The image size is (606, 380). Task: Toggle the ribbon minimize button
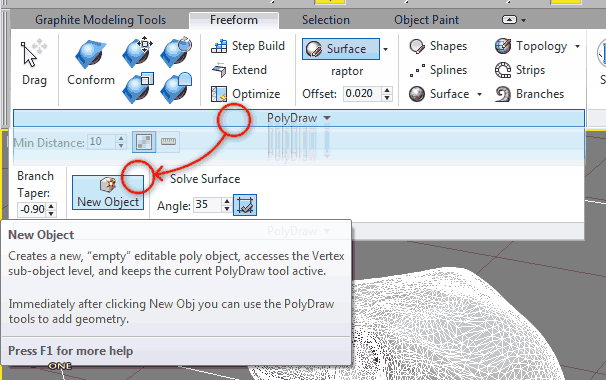(509, 20)
